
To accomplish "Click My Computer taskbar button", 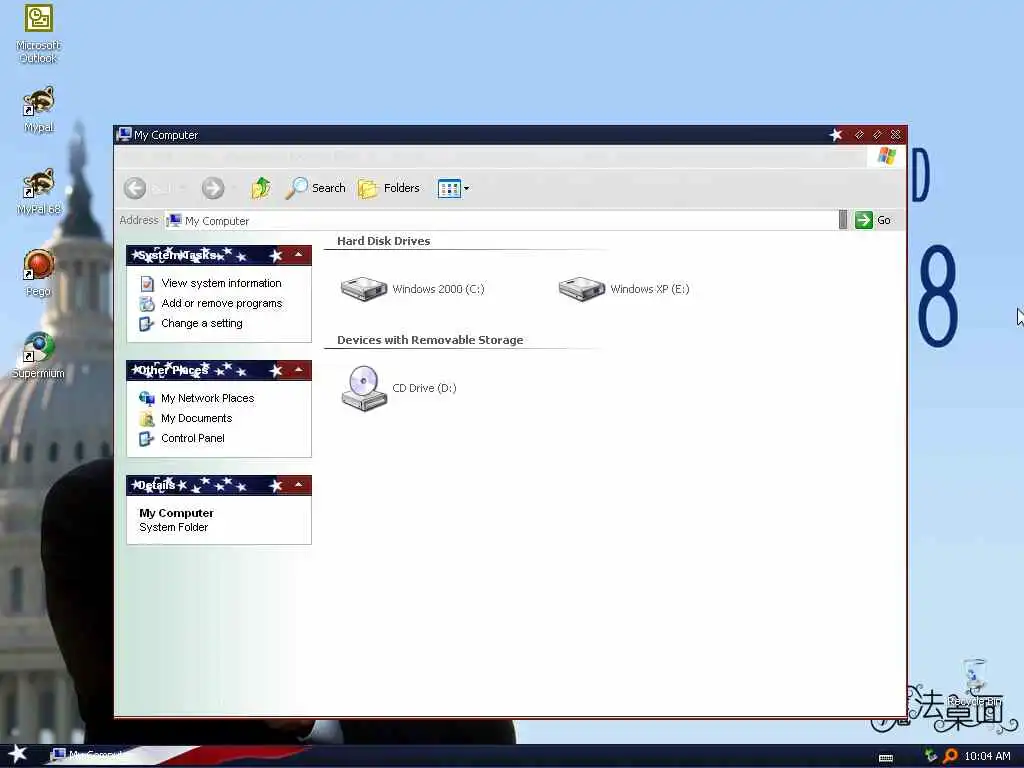I will 91,755.
